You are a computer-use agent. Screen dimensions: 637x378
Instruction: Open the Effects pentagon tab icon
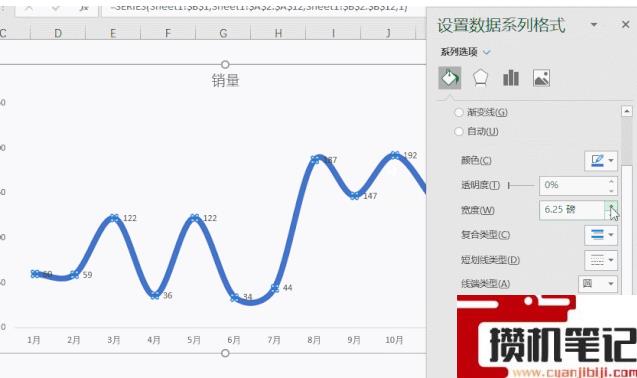(x=480, y=78)
